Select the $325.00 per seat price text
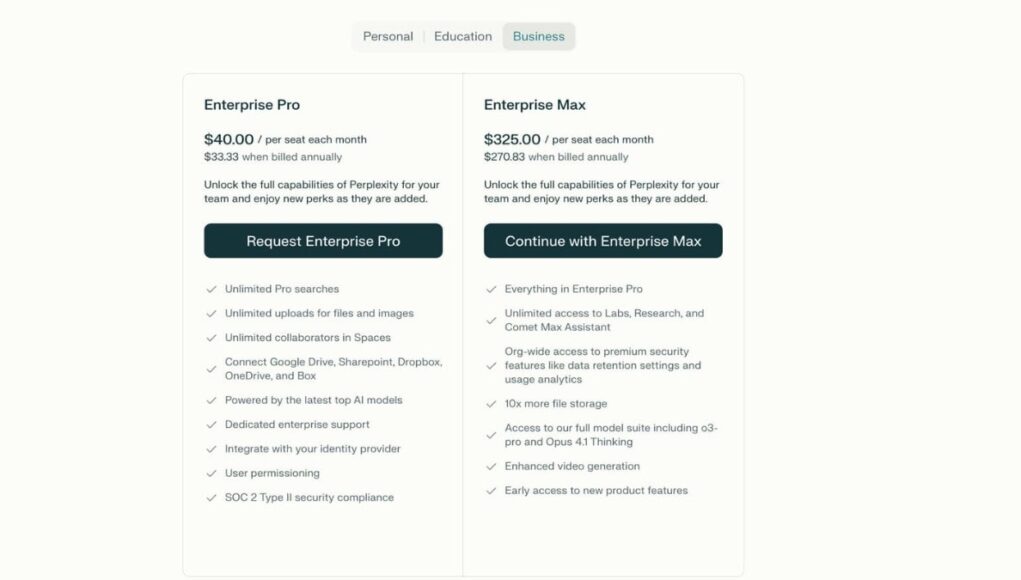Image resolution: width=1021 pixels, height=580 pixels. 510,139
